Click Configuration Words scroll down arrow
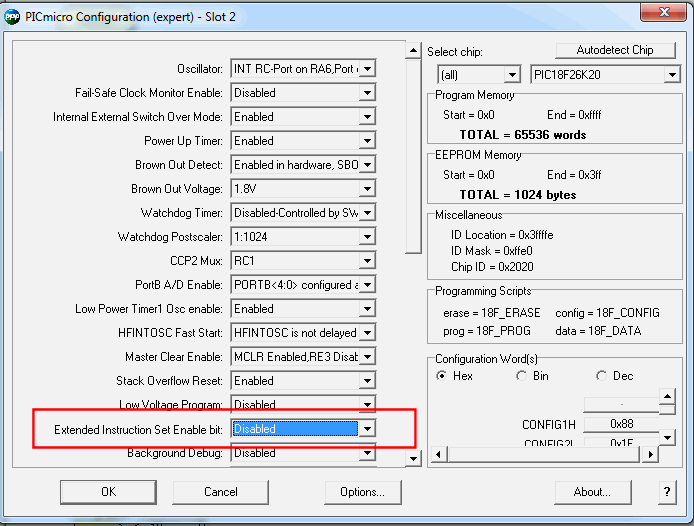 pos(667,438)
